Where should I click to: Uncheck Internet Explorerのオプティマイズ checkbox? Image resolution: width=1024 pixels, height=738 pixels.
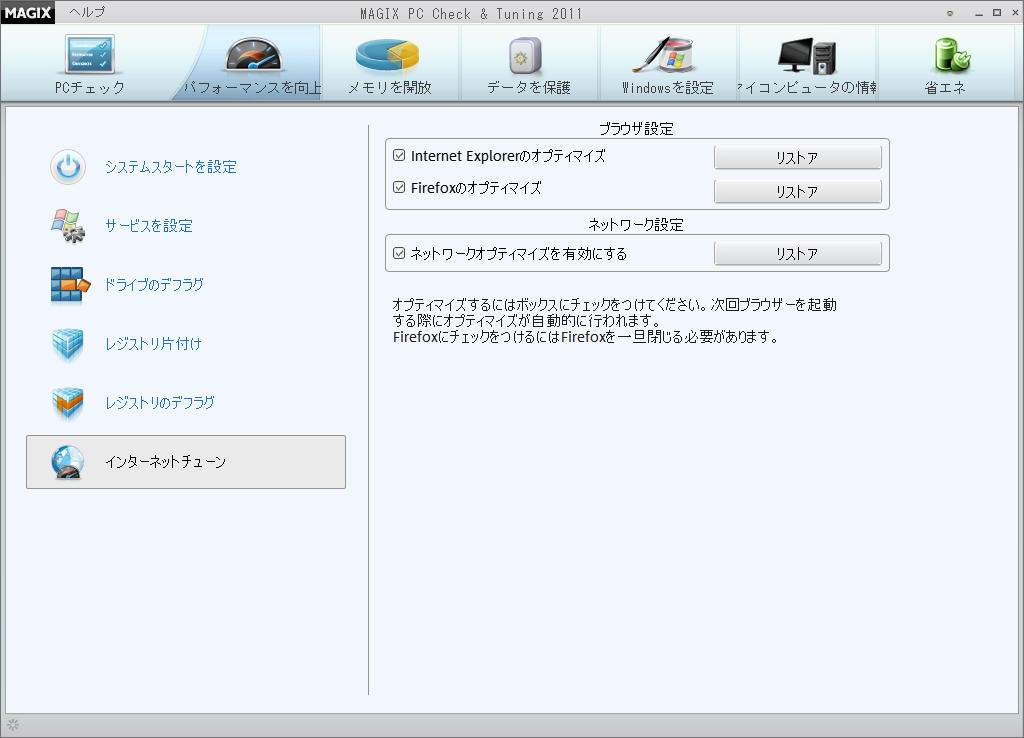tap(399, 155)
